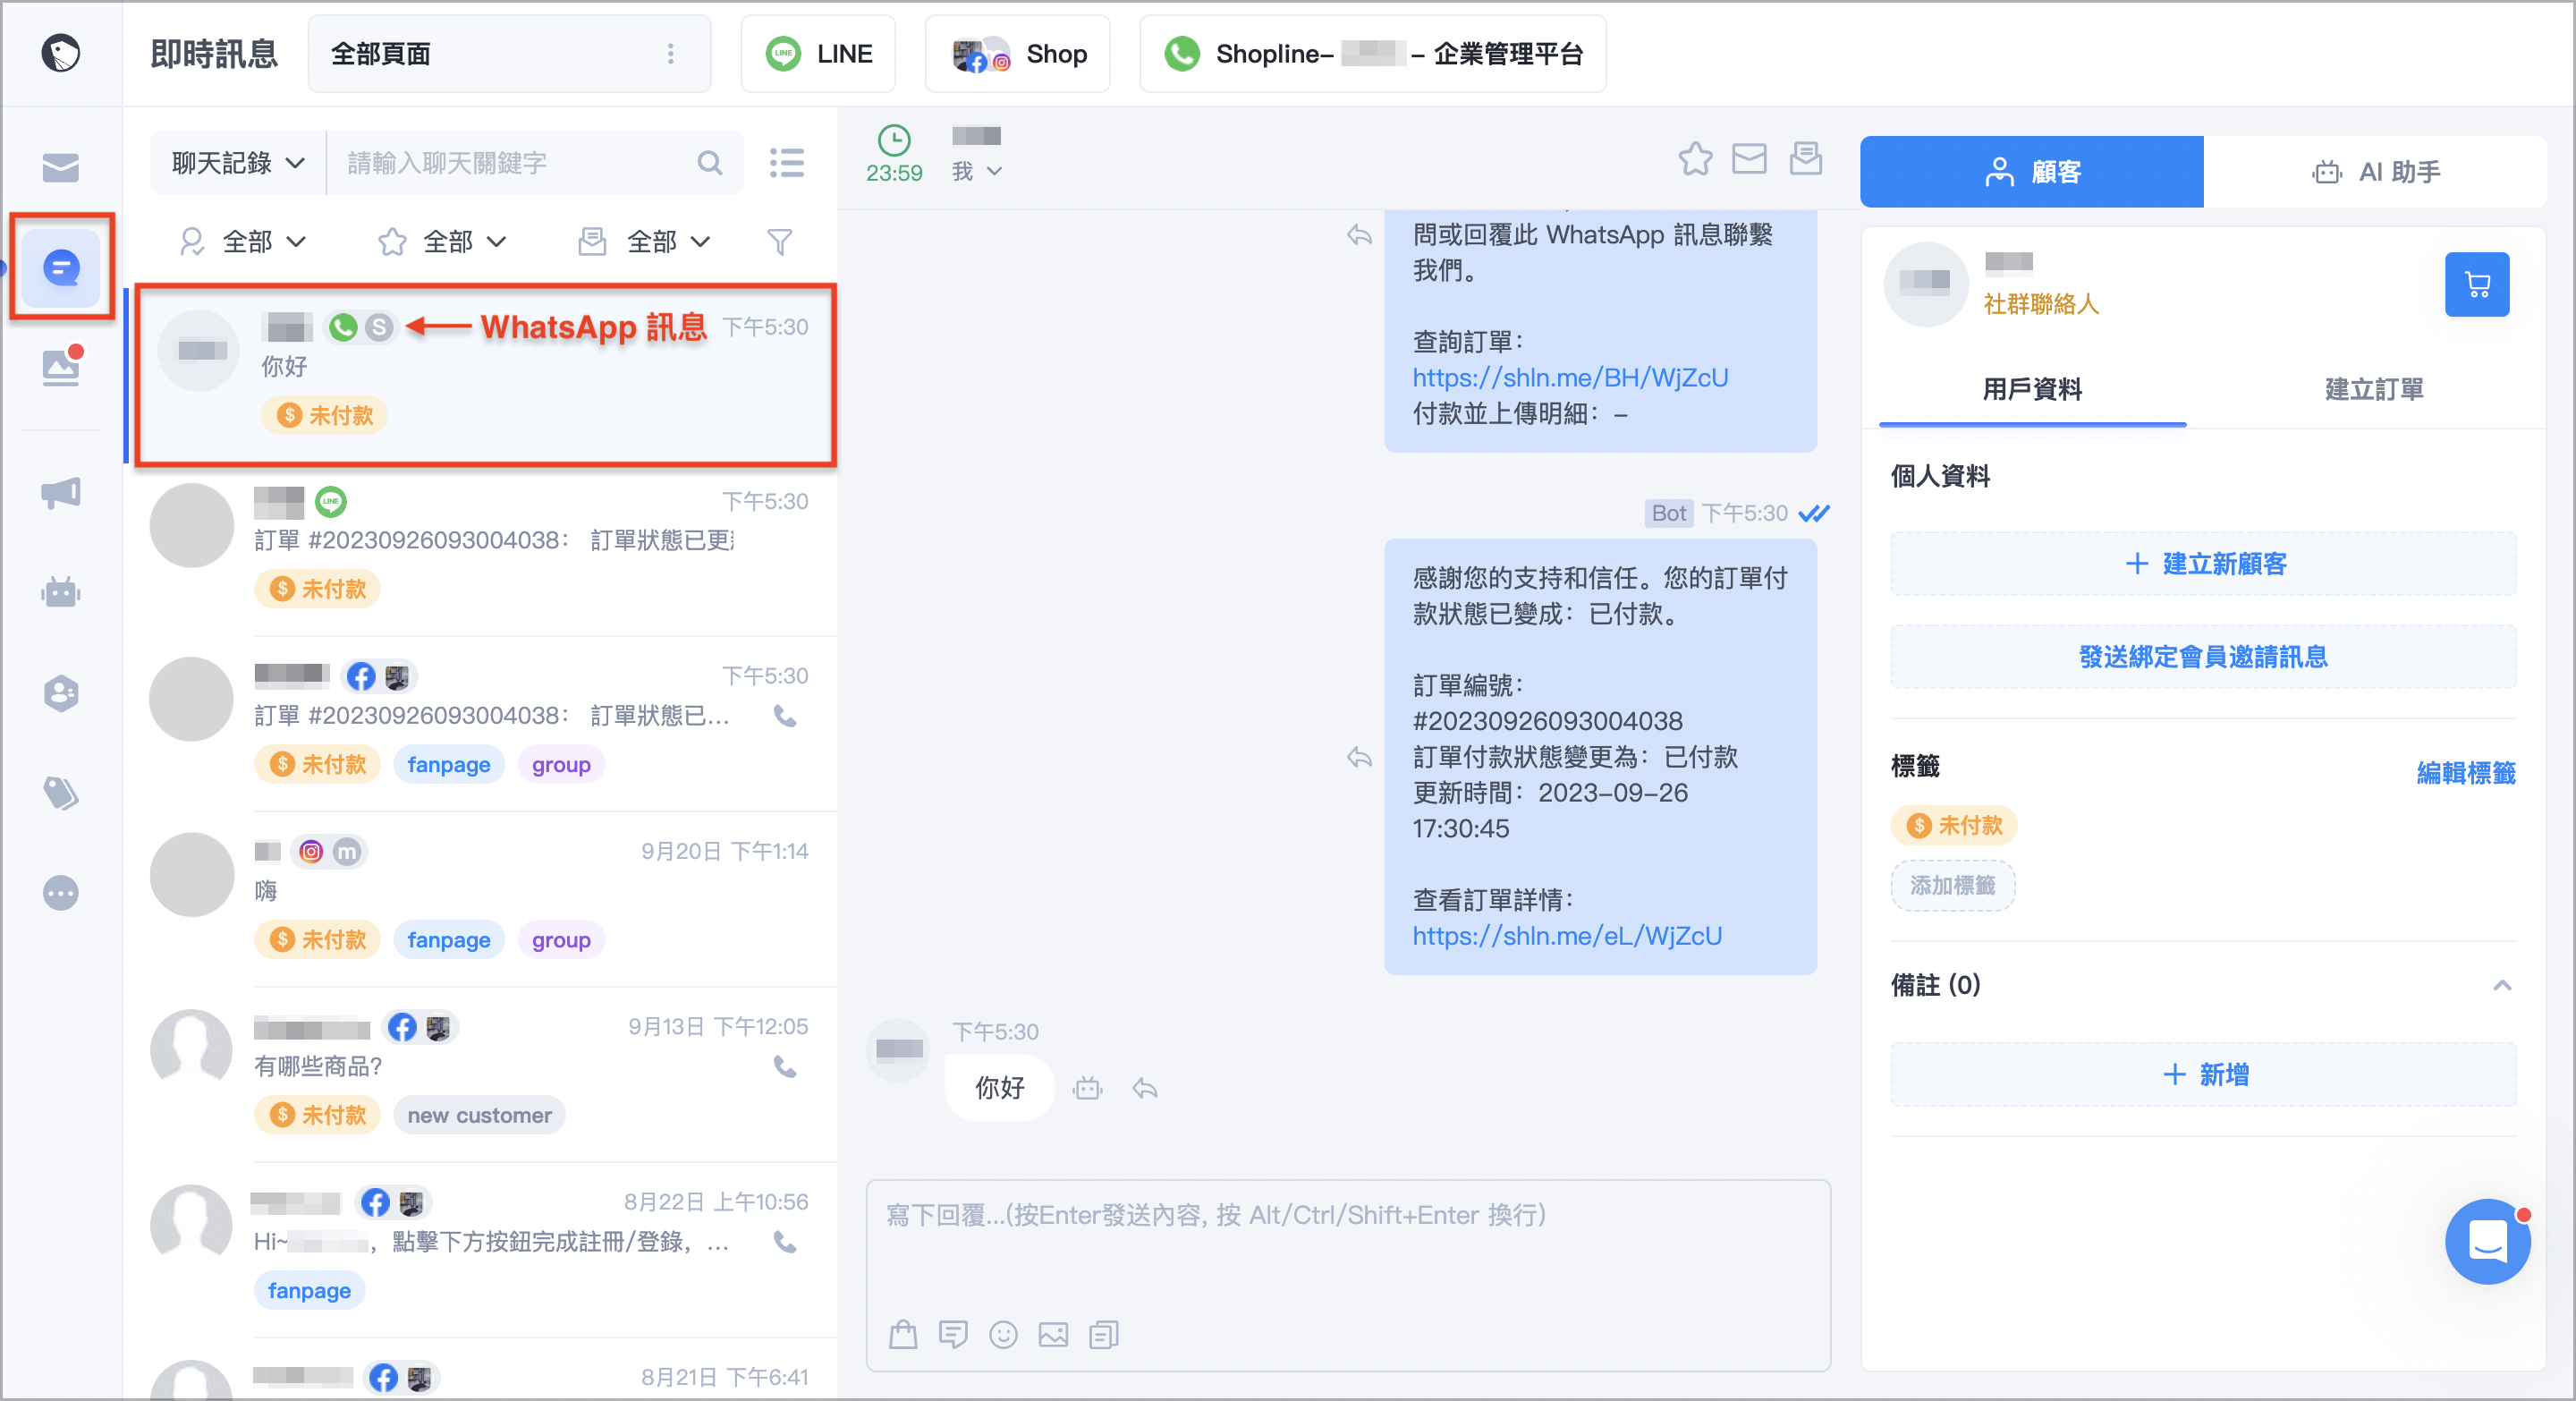The width and height of the screenshot is (2576, 1401).
Task: Open the WhatsApp 你好 conversation
Action: [x=484, y=376]
